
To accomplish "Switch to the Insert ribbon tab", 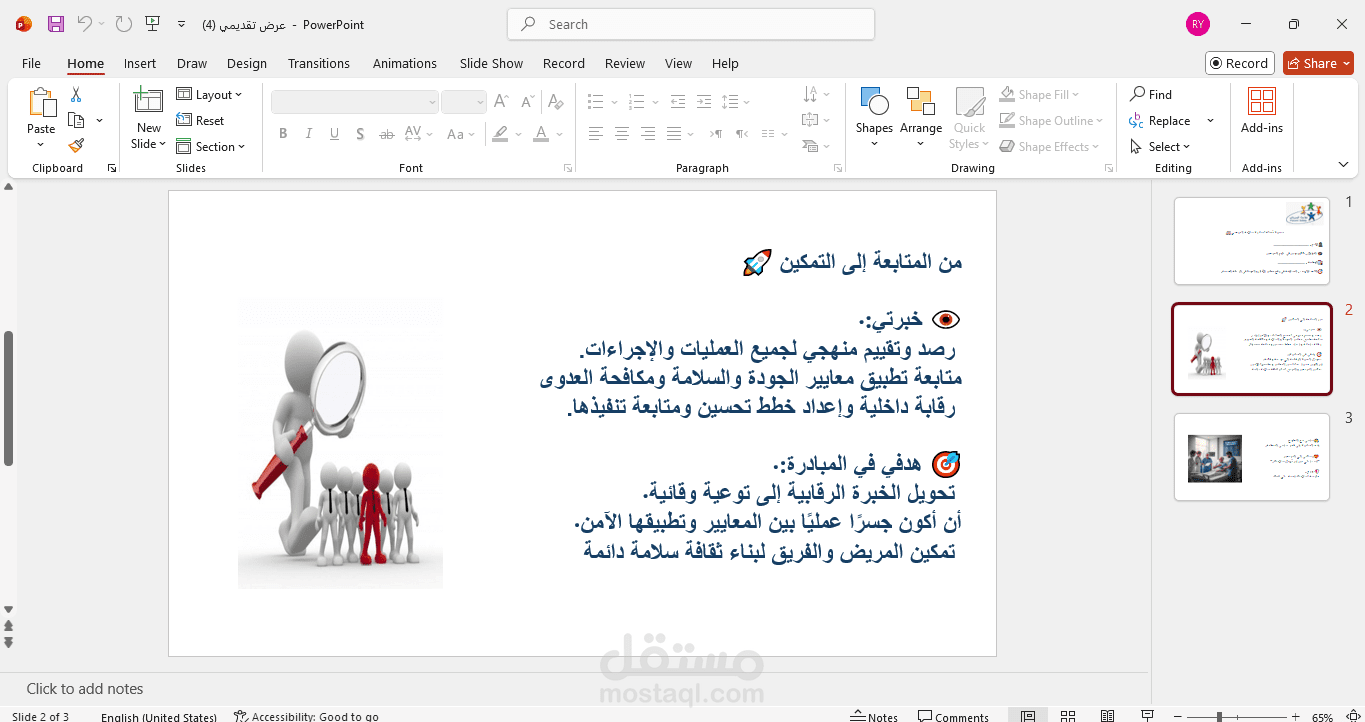I will pyautogui.click(x=140, y=63).
